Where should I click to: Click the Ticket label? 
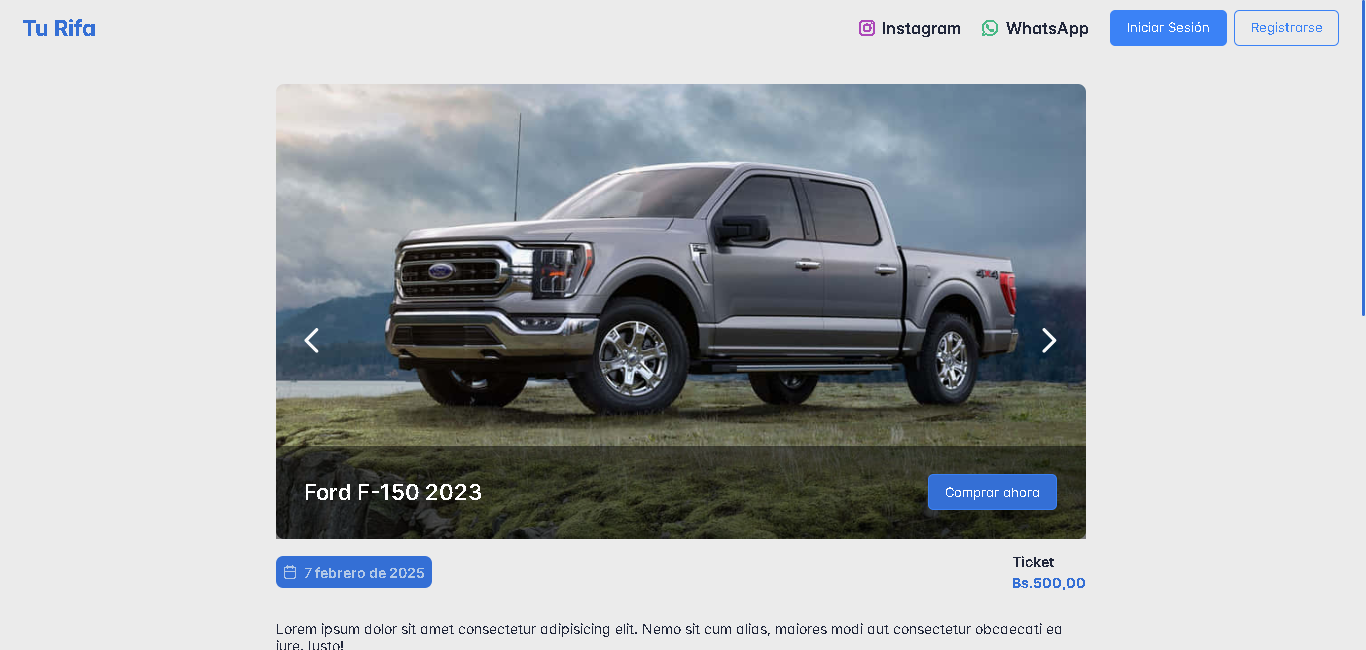tap(1033, 562)
